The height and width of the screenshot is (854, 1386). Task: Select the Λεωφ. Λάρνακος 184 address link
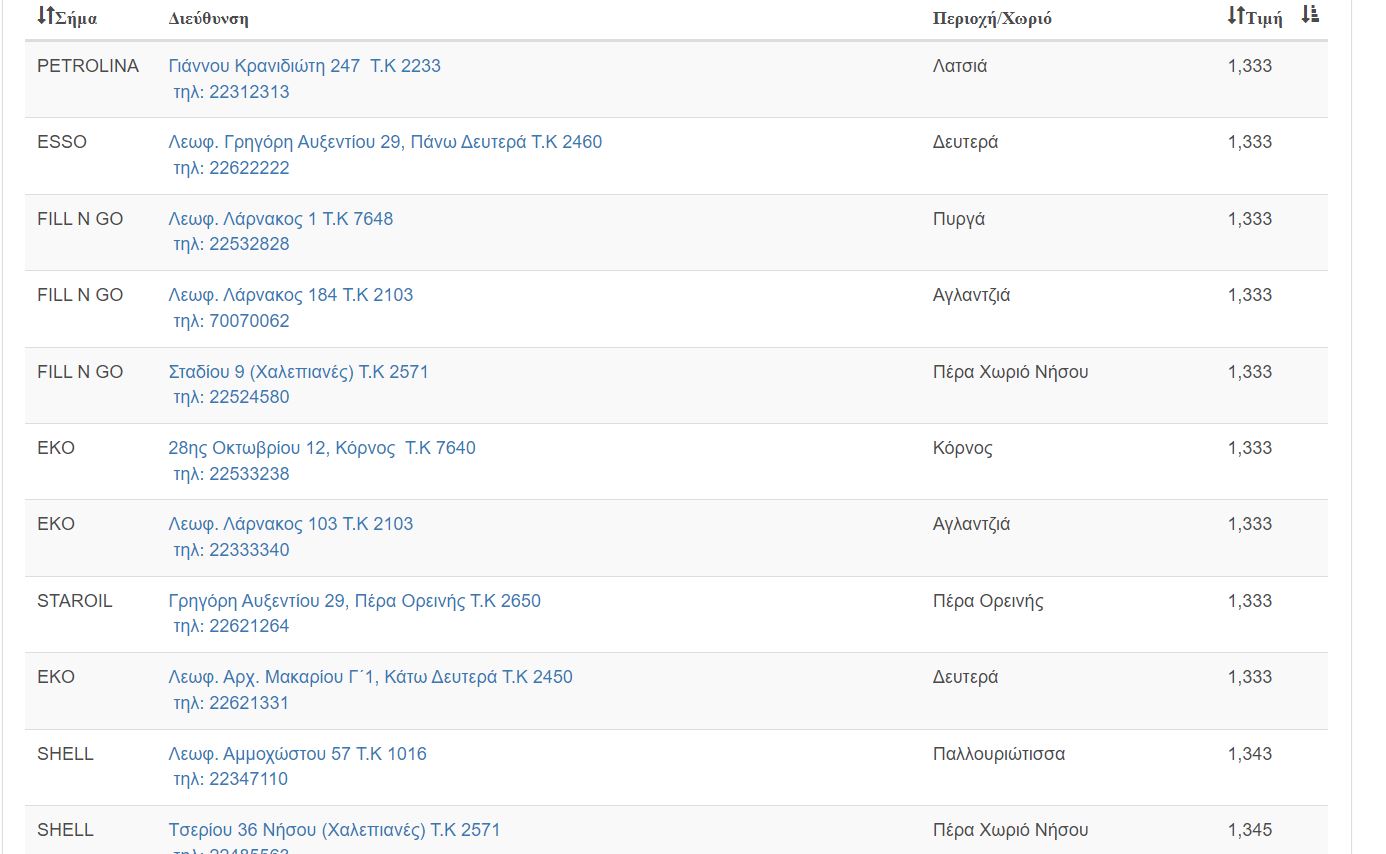pos(291,295)
